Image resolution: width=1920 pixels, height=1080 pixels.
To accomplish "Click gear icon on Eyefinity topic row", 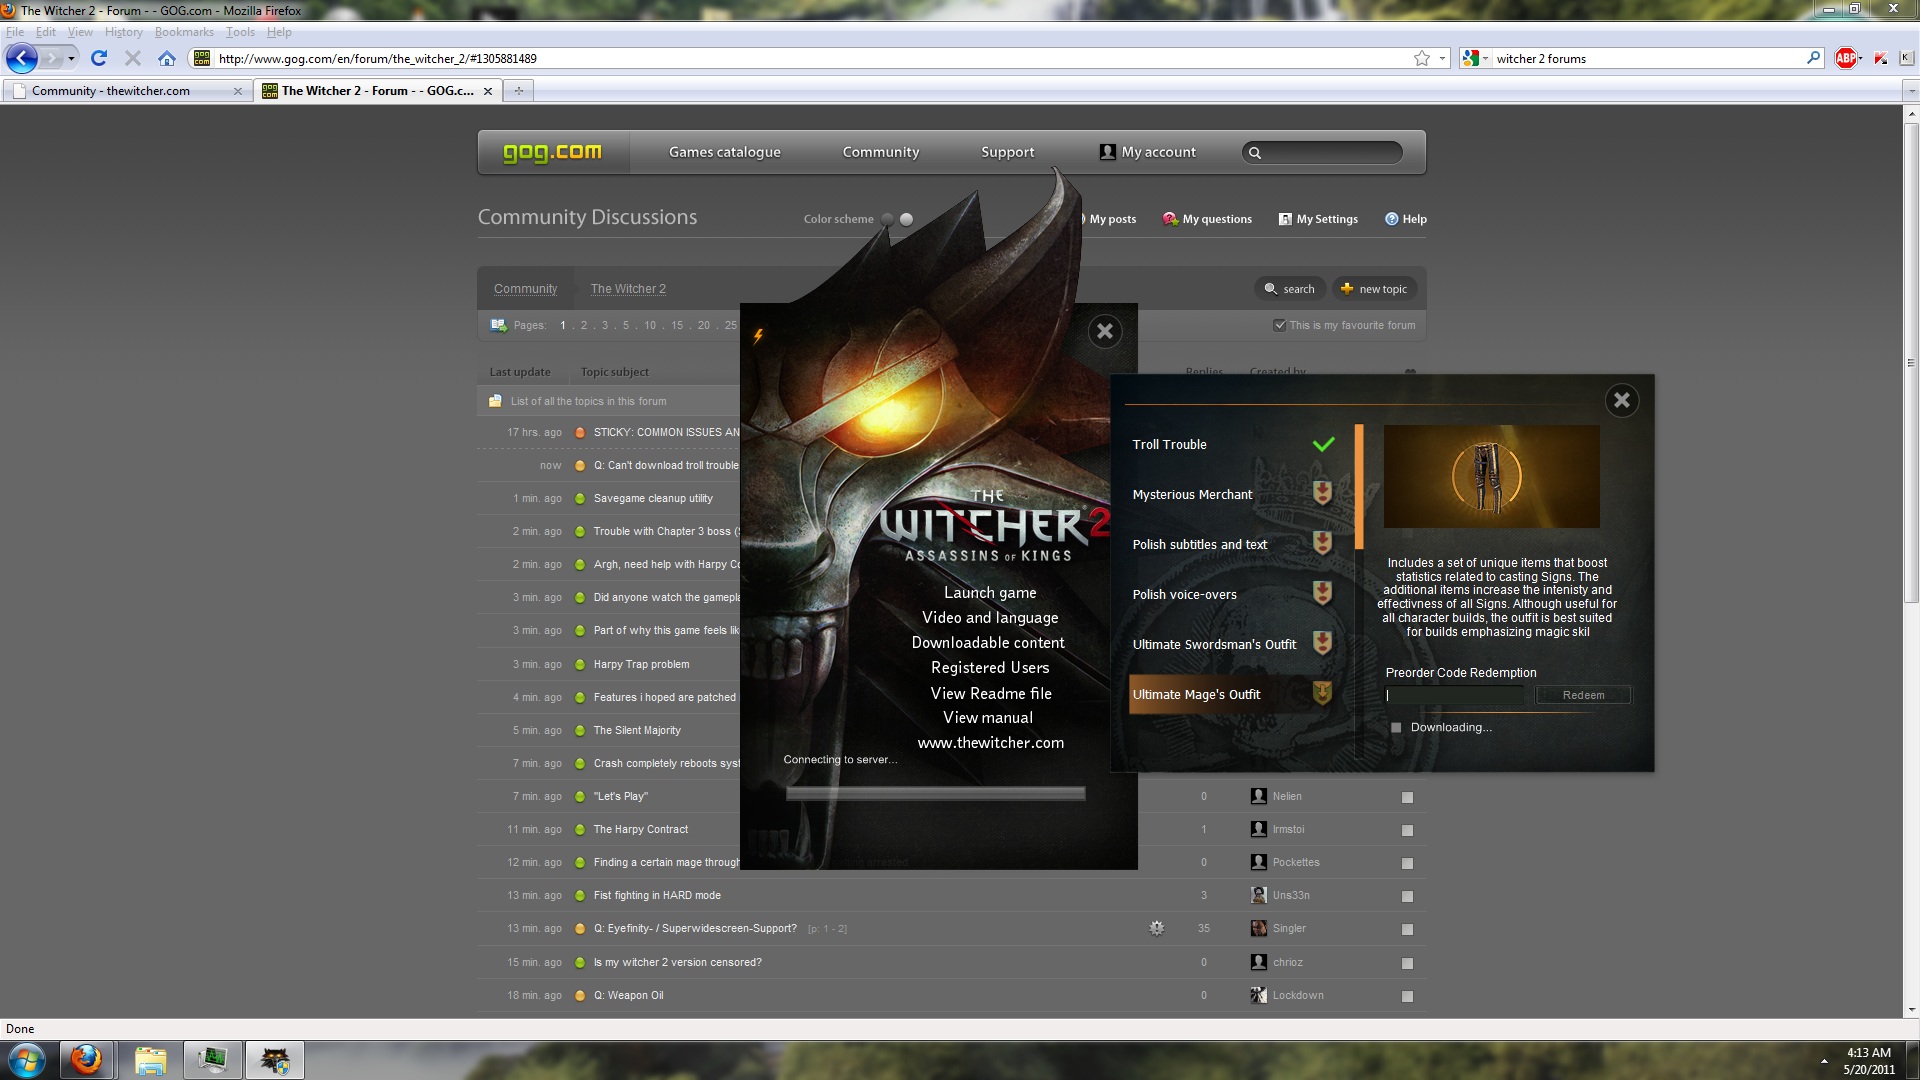I will click(x=1157, y=928).
